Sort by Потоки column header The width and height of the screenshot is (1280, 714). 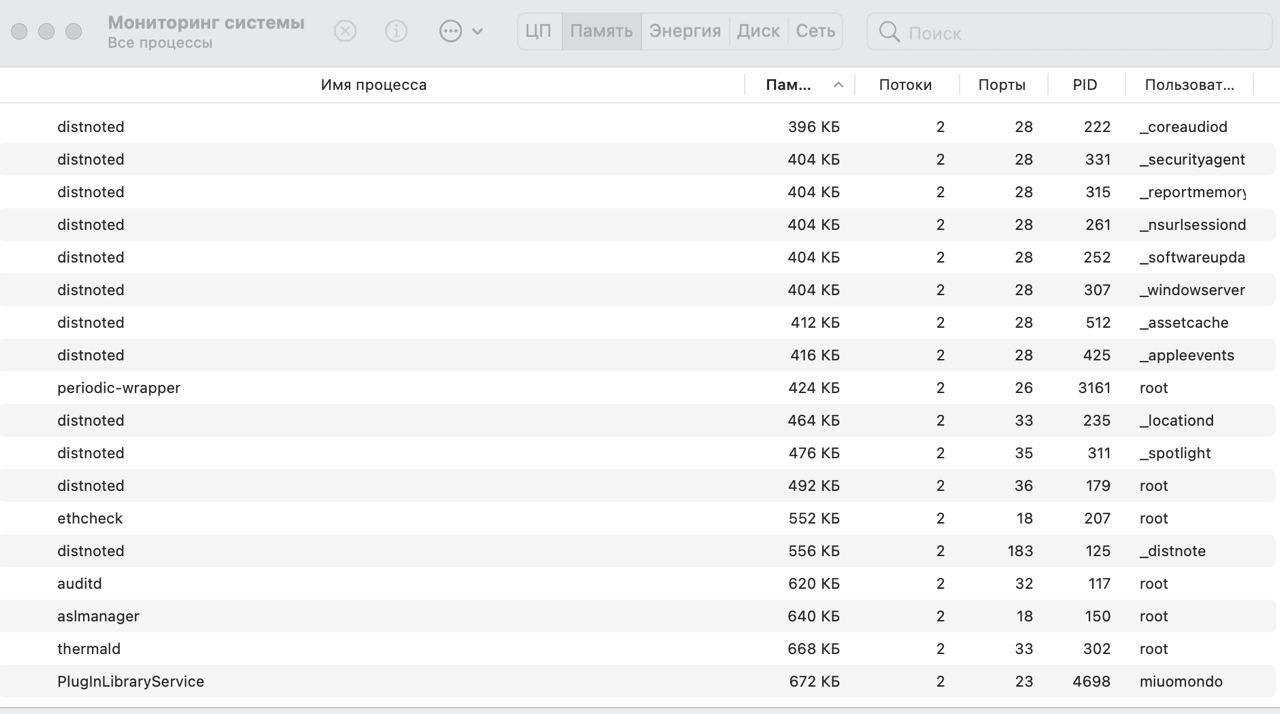pos(905,85)
